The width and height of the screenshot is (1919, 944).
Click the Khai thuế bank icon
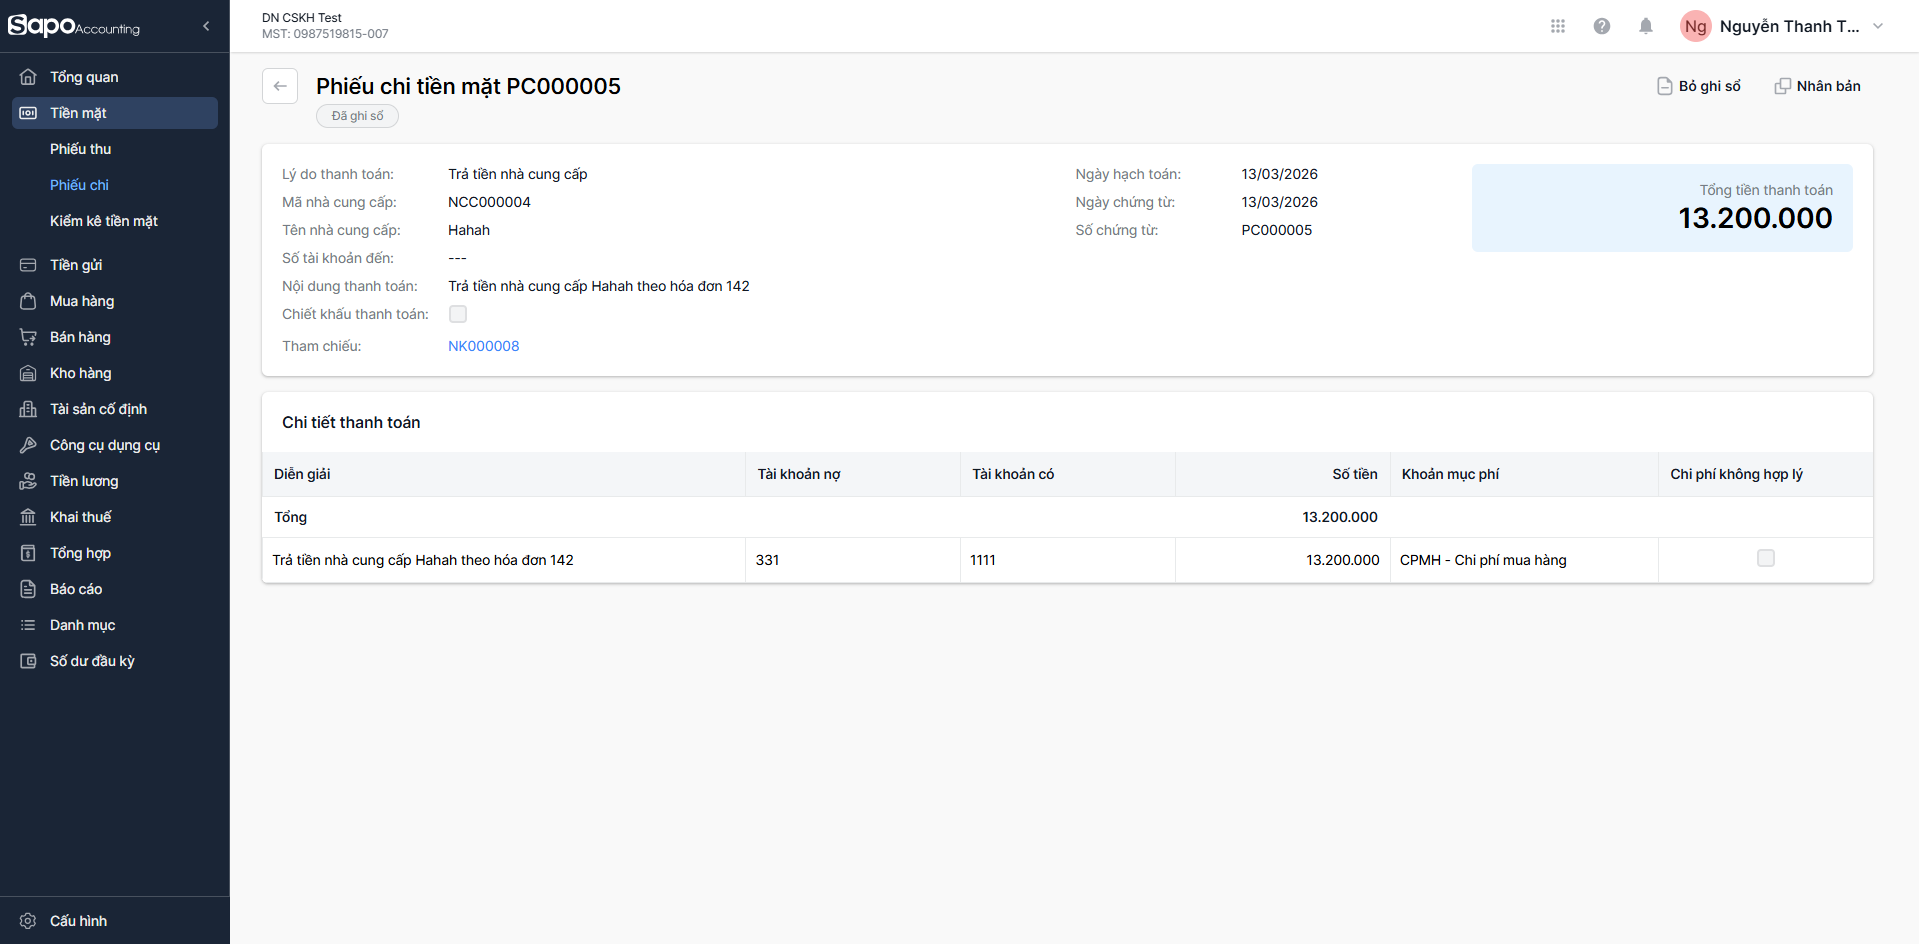28,517
